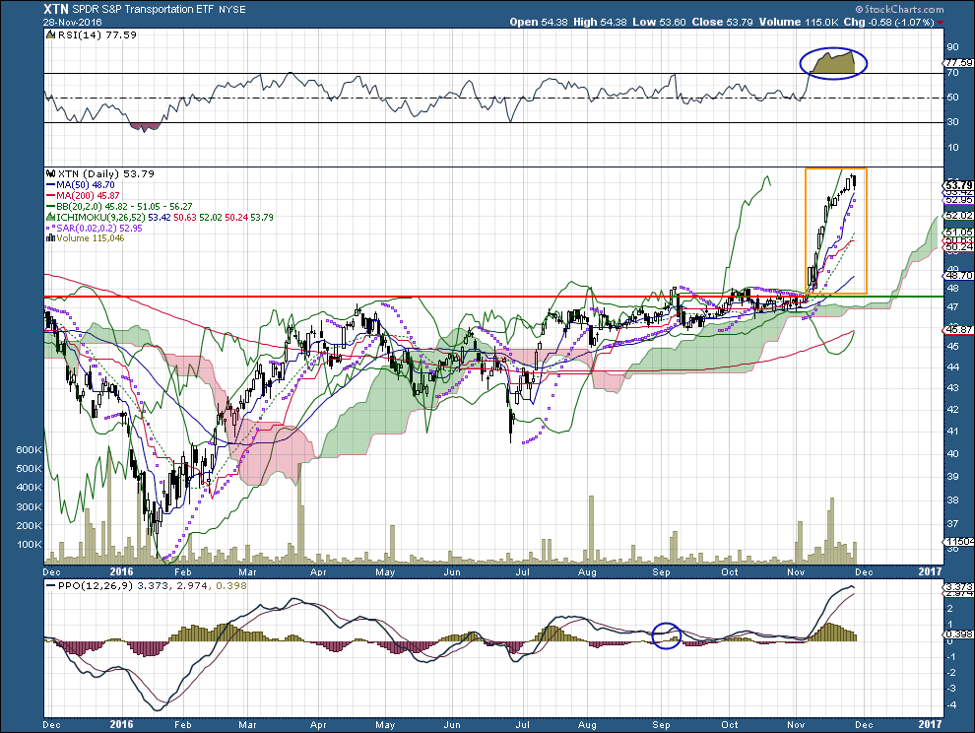Click the volume bars icon before Volume legend

51,238
